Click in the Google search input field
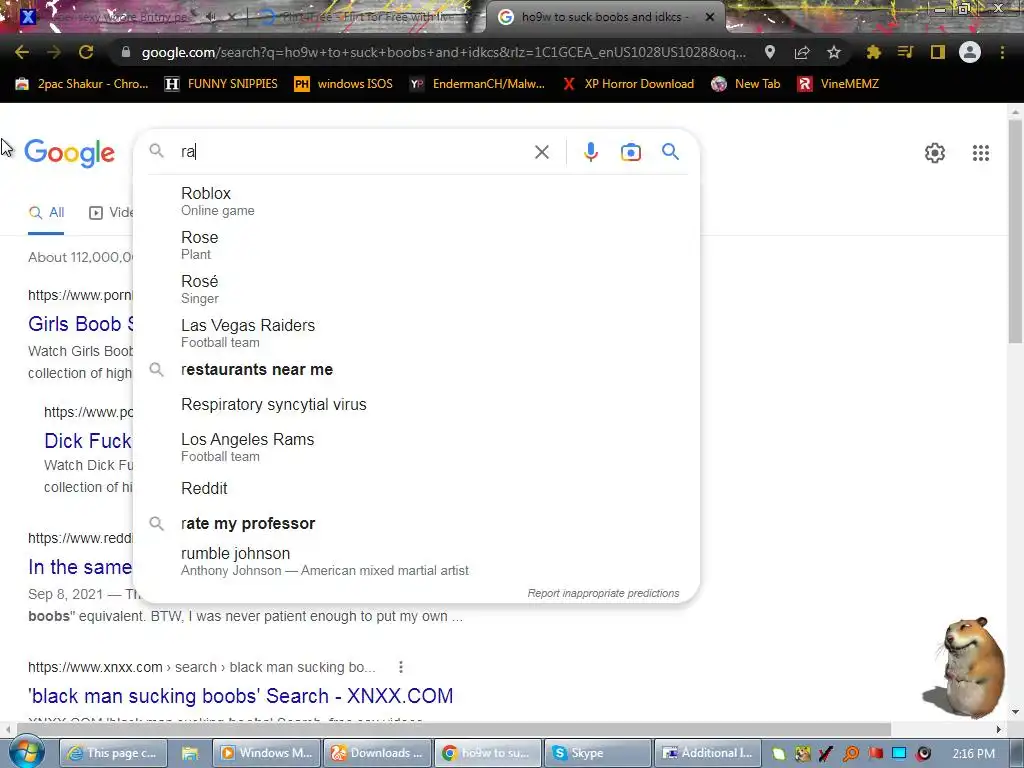 353,152
